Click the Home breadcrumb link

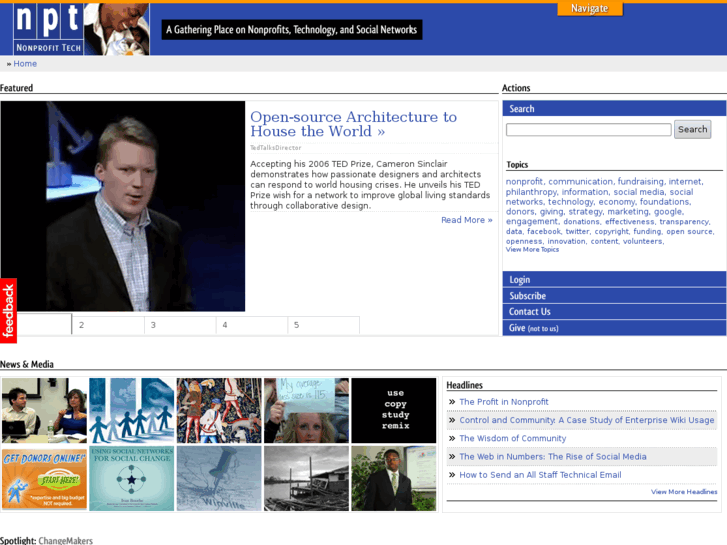pyautogui.click(x=25, y=64)
